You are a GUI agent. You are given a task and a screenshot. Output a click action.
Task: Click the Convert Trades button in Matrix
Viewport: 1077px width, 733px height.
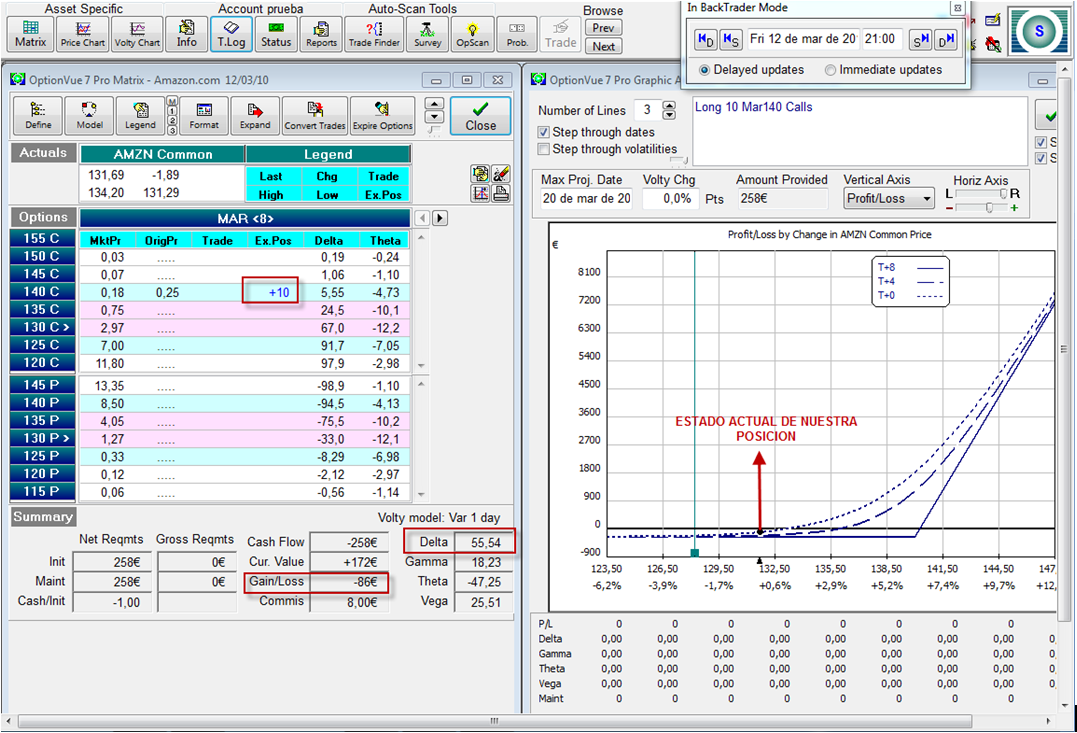pyautogui.click(x=314, y=116)
